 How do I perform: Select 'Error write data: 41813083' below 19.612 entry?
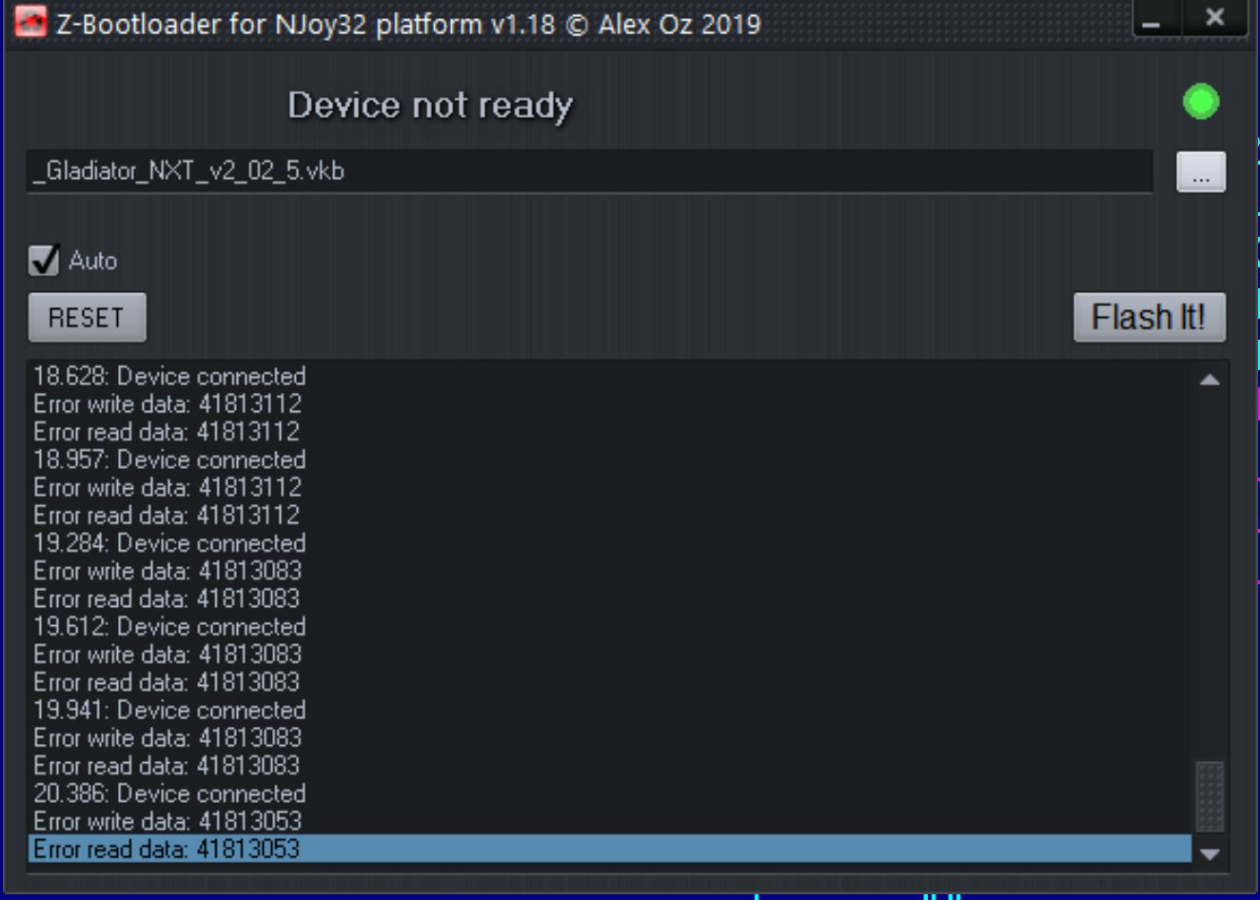(x=610, y=655)
